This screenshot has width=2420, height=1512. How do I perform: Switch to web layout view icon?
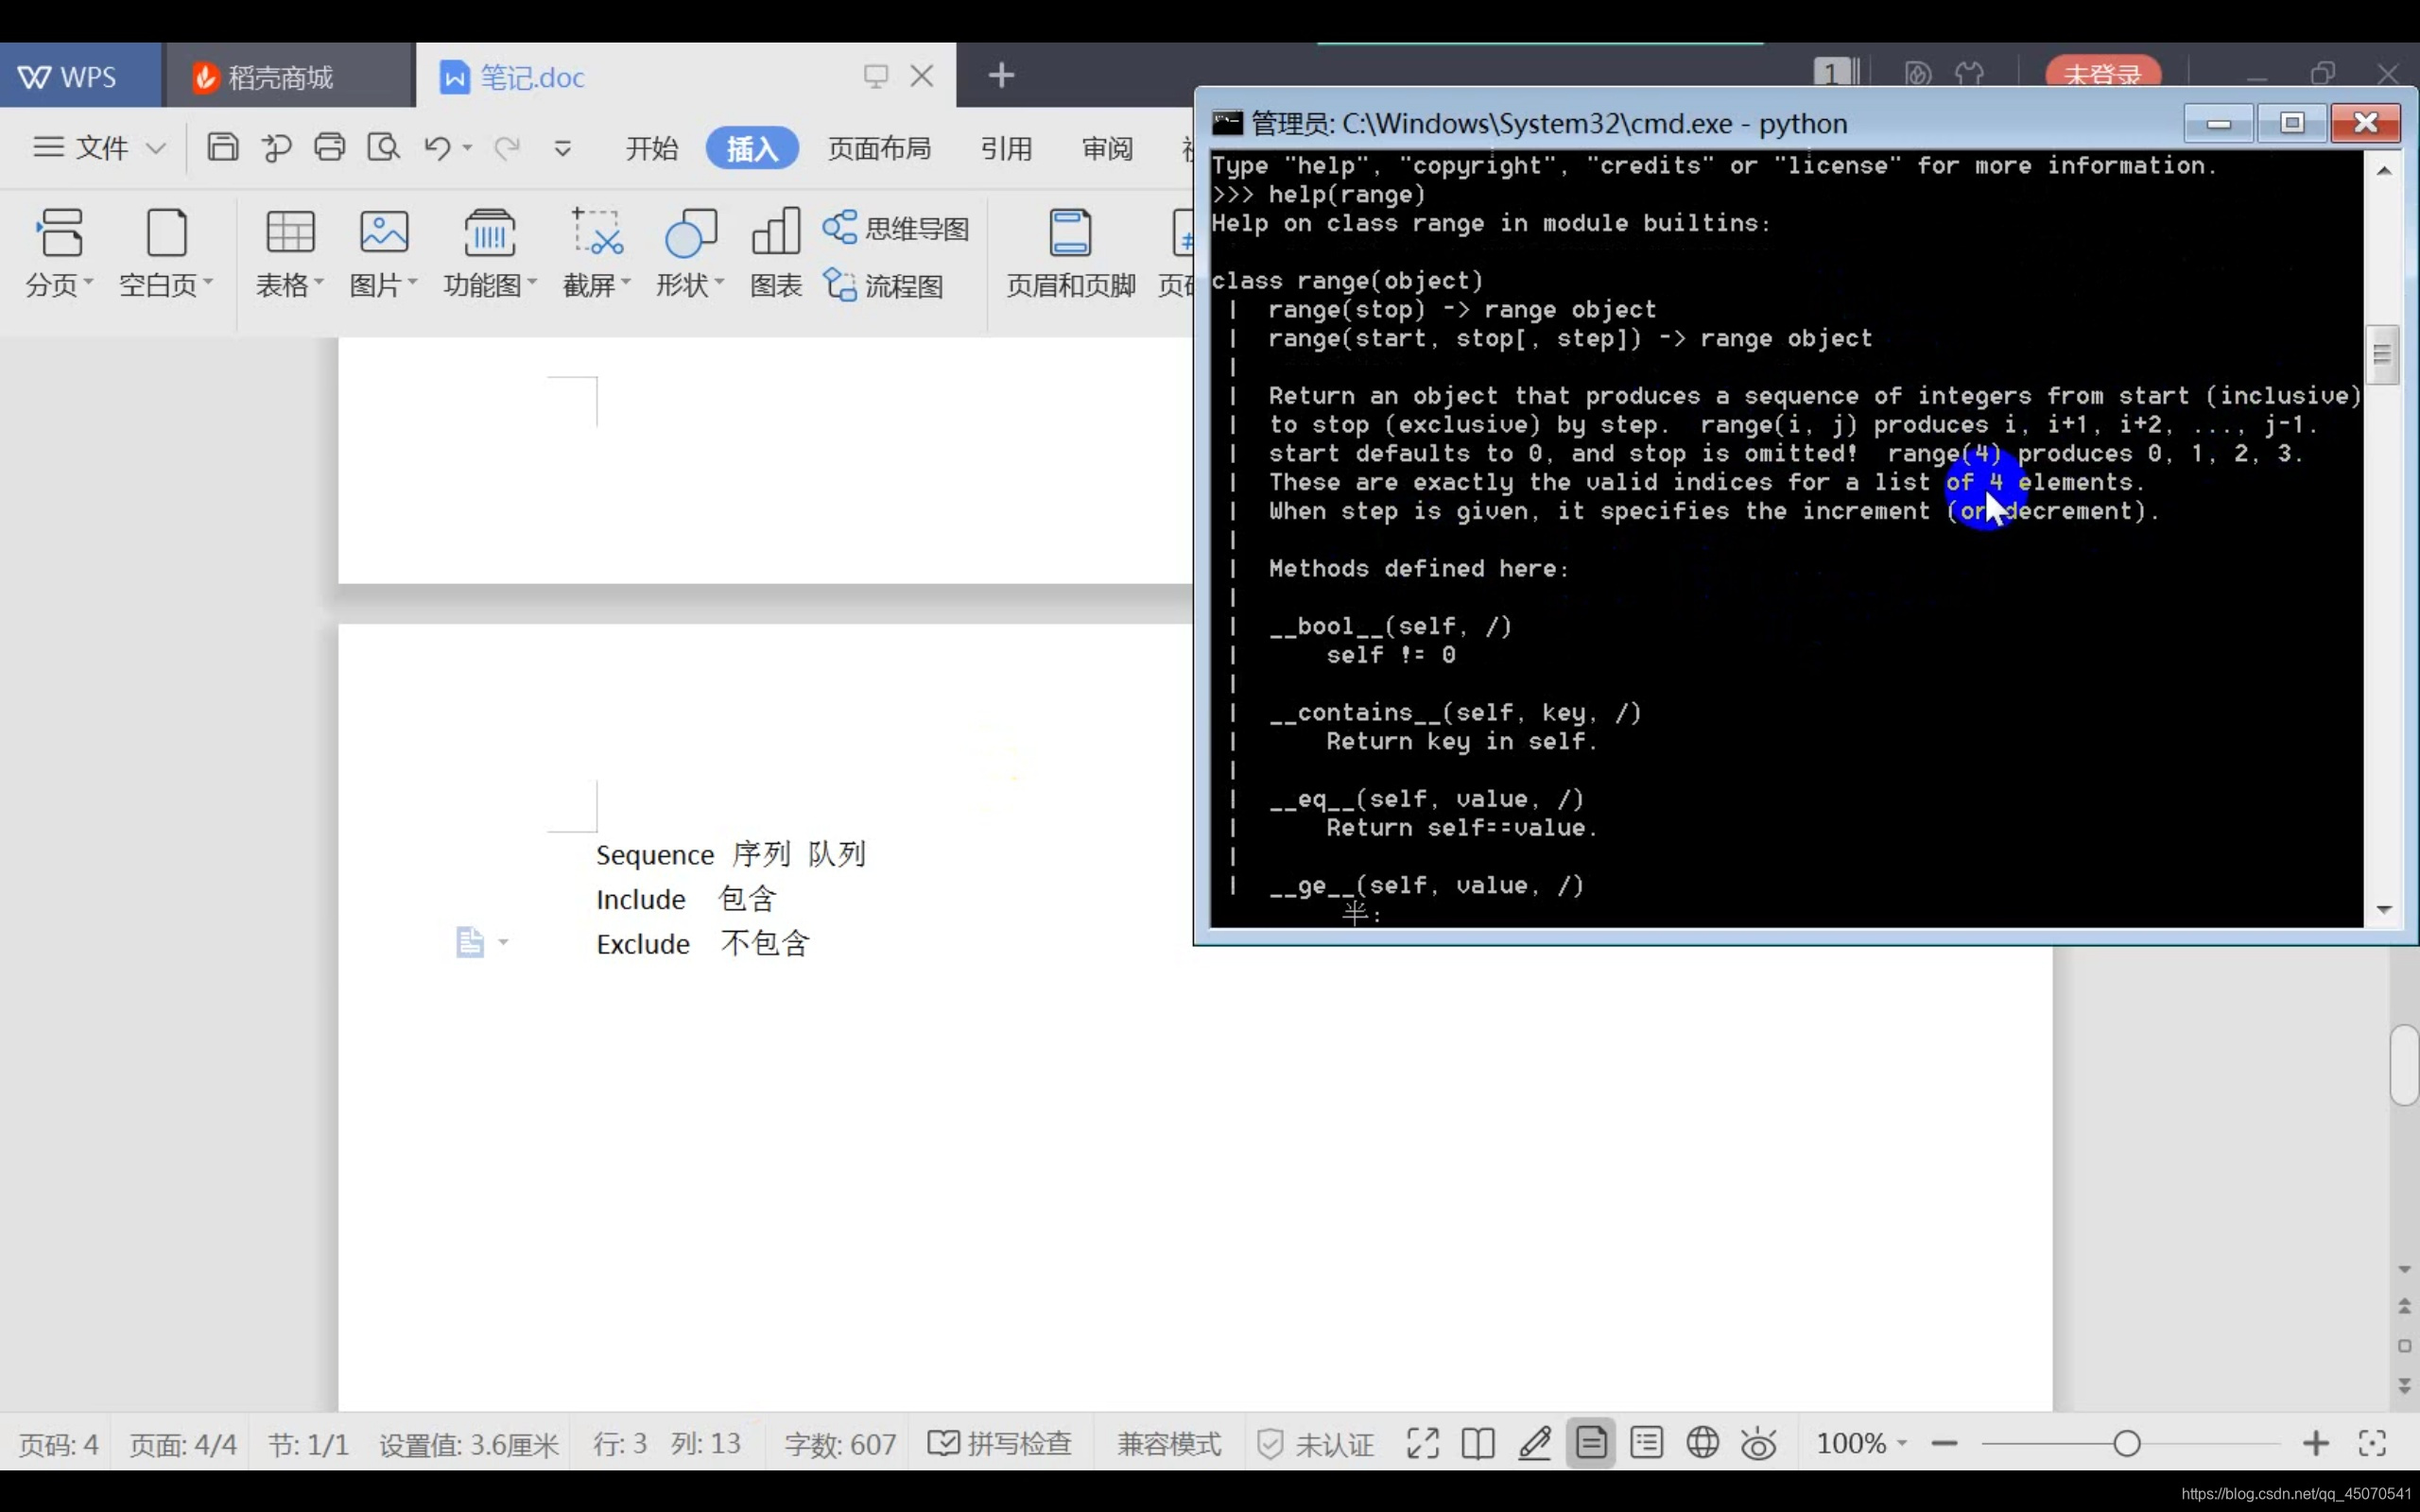(x=1702, y=1443)
